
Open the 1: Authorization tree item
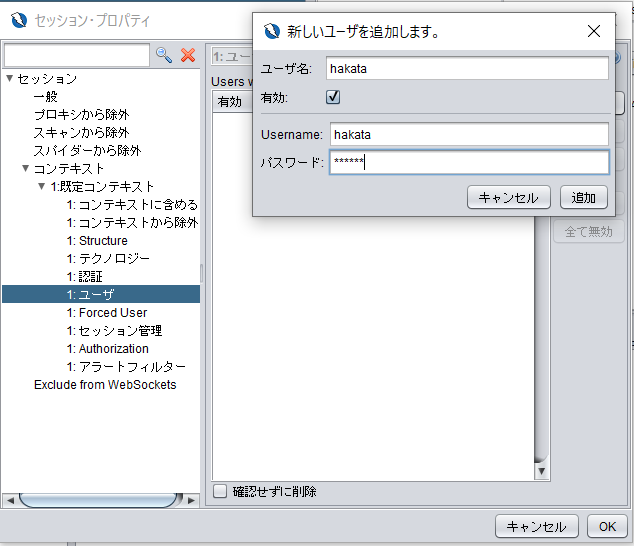(108, 348)
